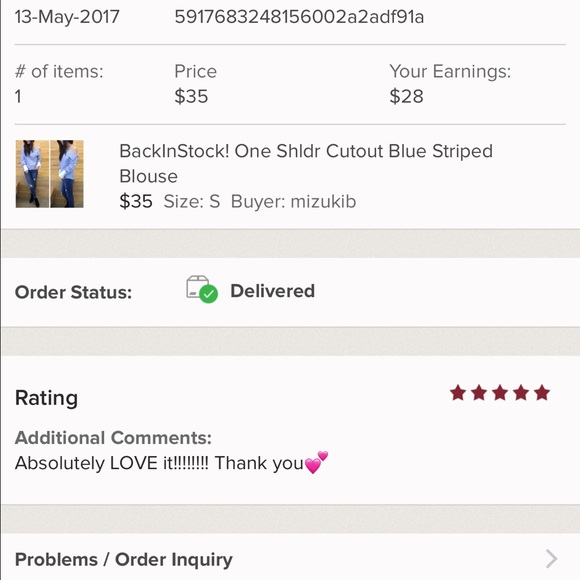Click the third rating star

(x=500, y=392)
